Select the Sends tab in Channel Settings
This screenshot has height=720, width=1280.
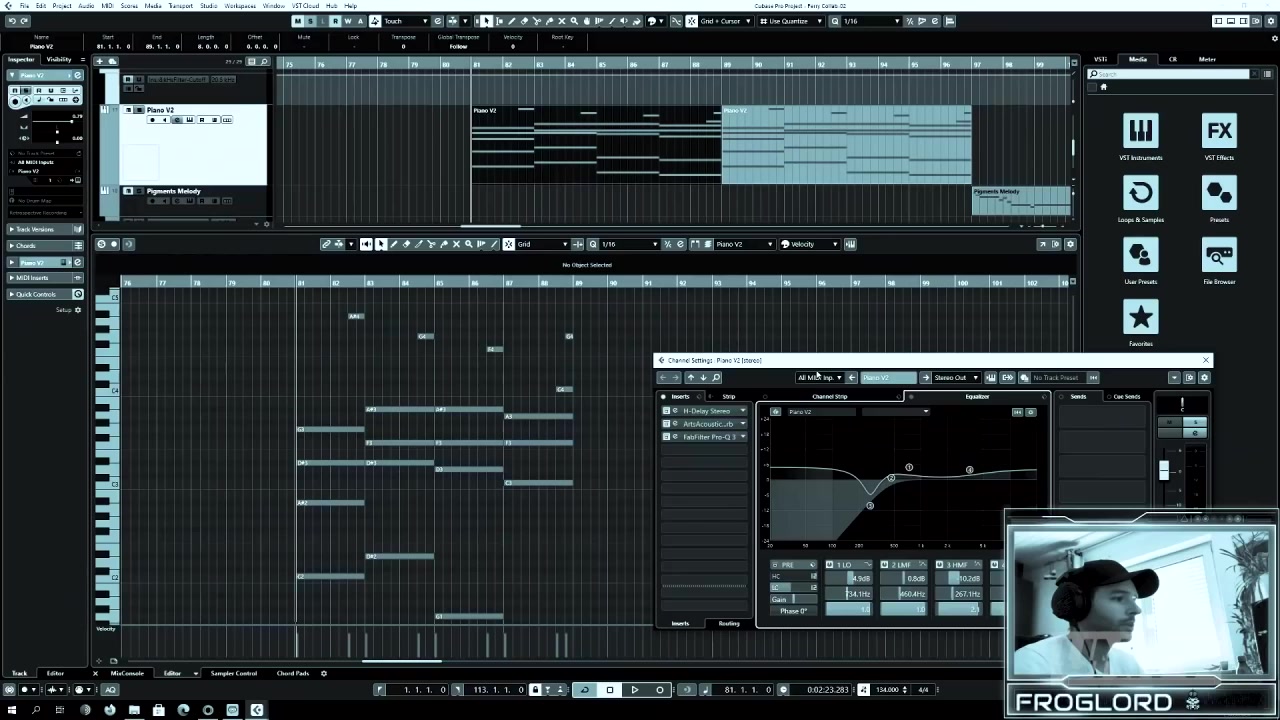click(1078, 397)
